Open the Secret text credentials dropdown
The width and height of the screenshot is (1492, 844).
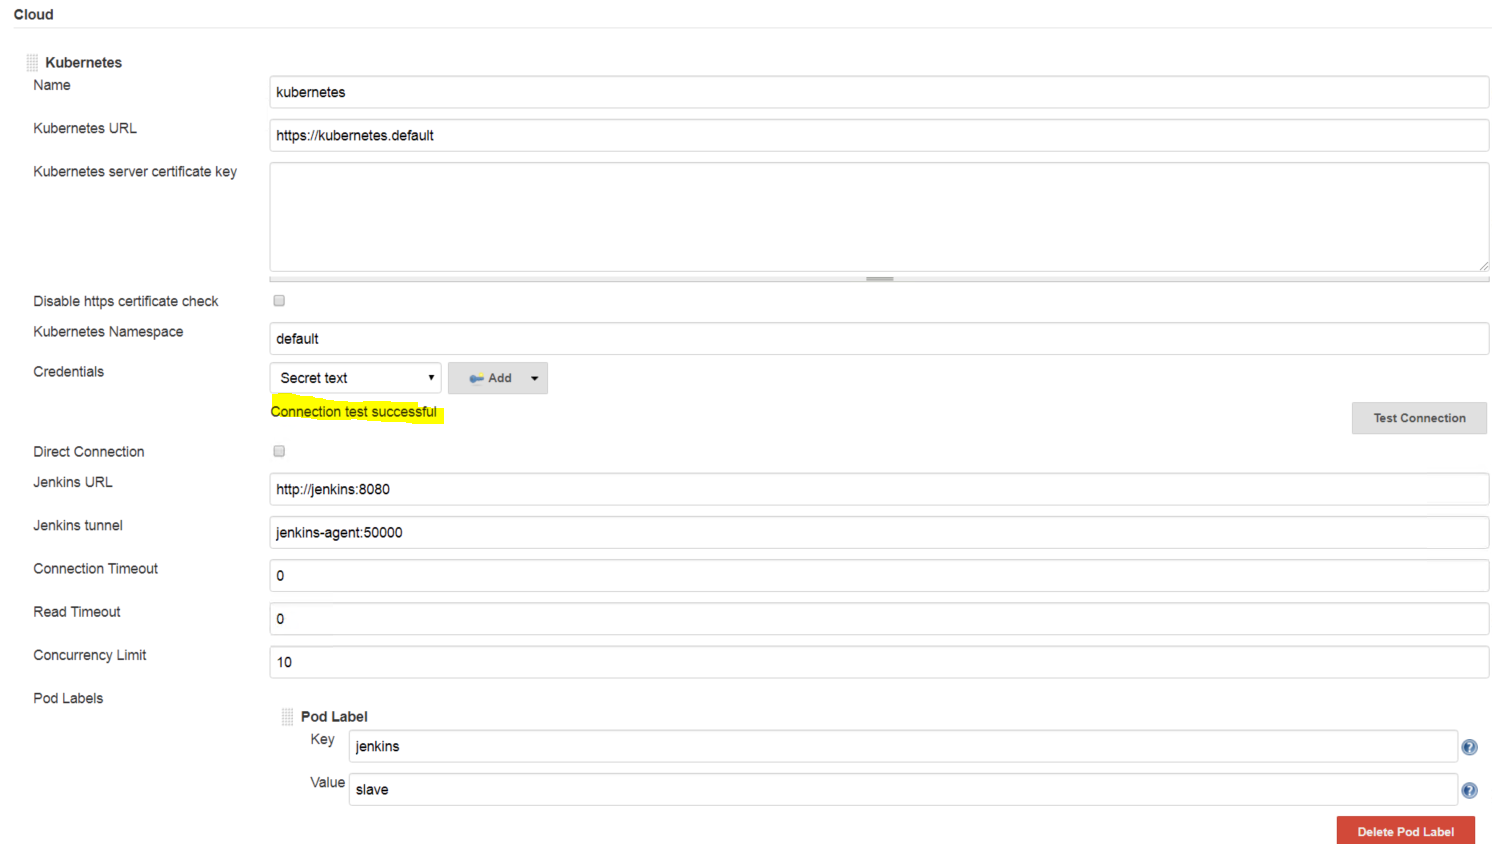(355, 378)
